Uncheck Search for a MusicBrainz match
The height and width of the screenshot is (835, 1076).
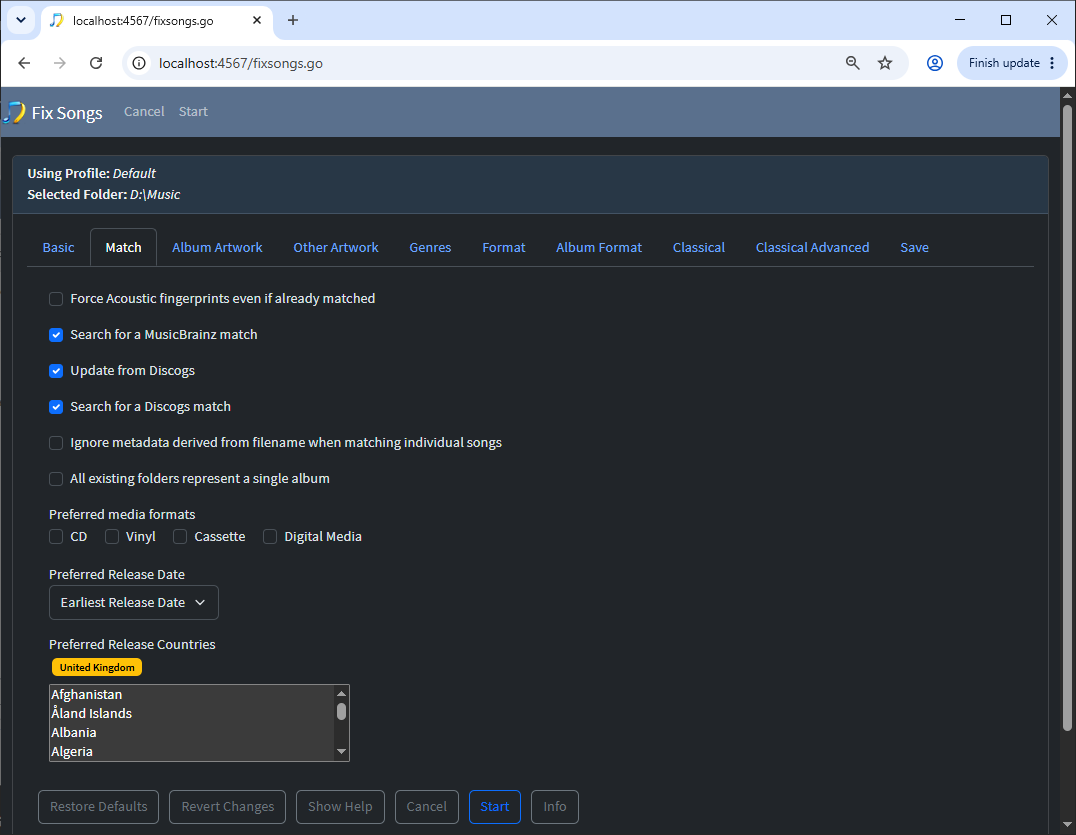pyautogui.click(x=56, y=335)
